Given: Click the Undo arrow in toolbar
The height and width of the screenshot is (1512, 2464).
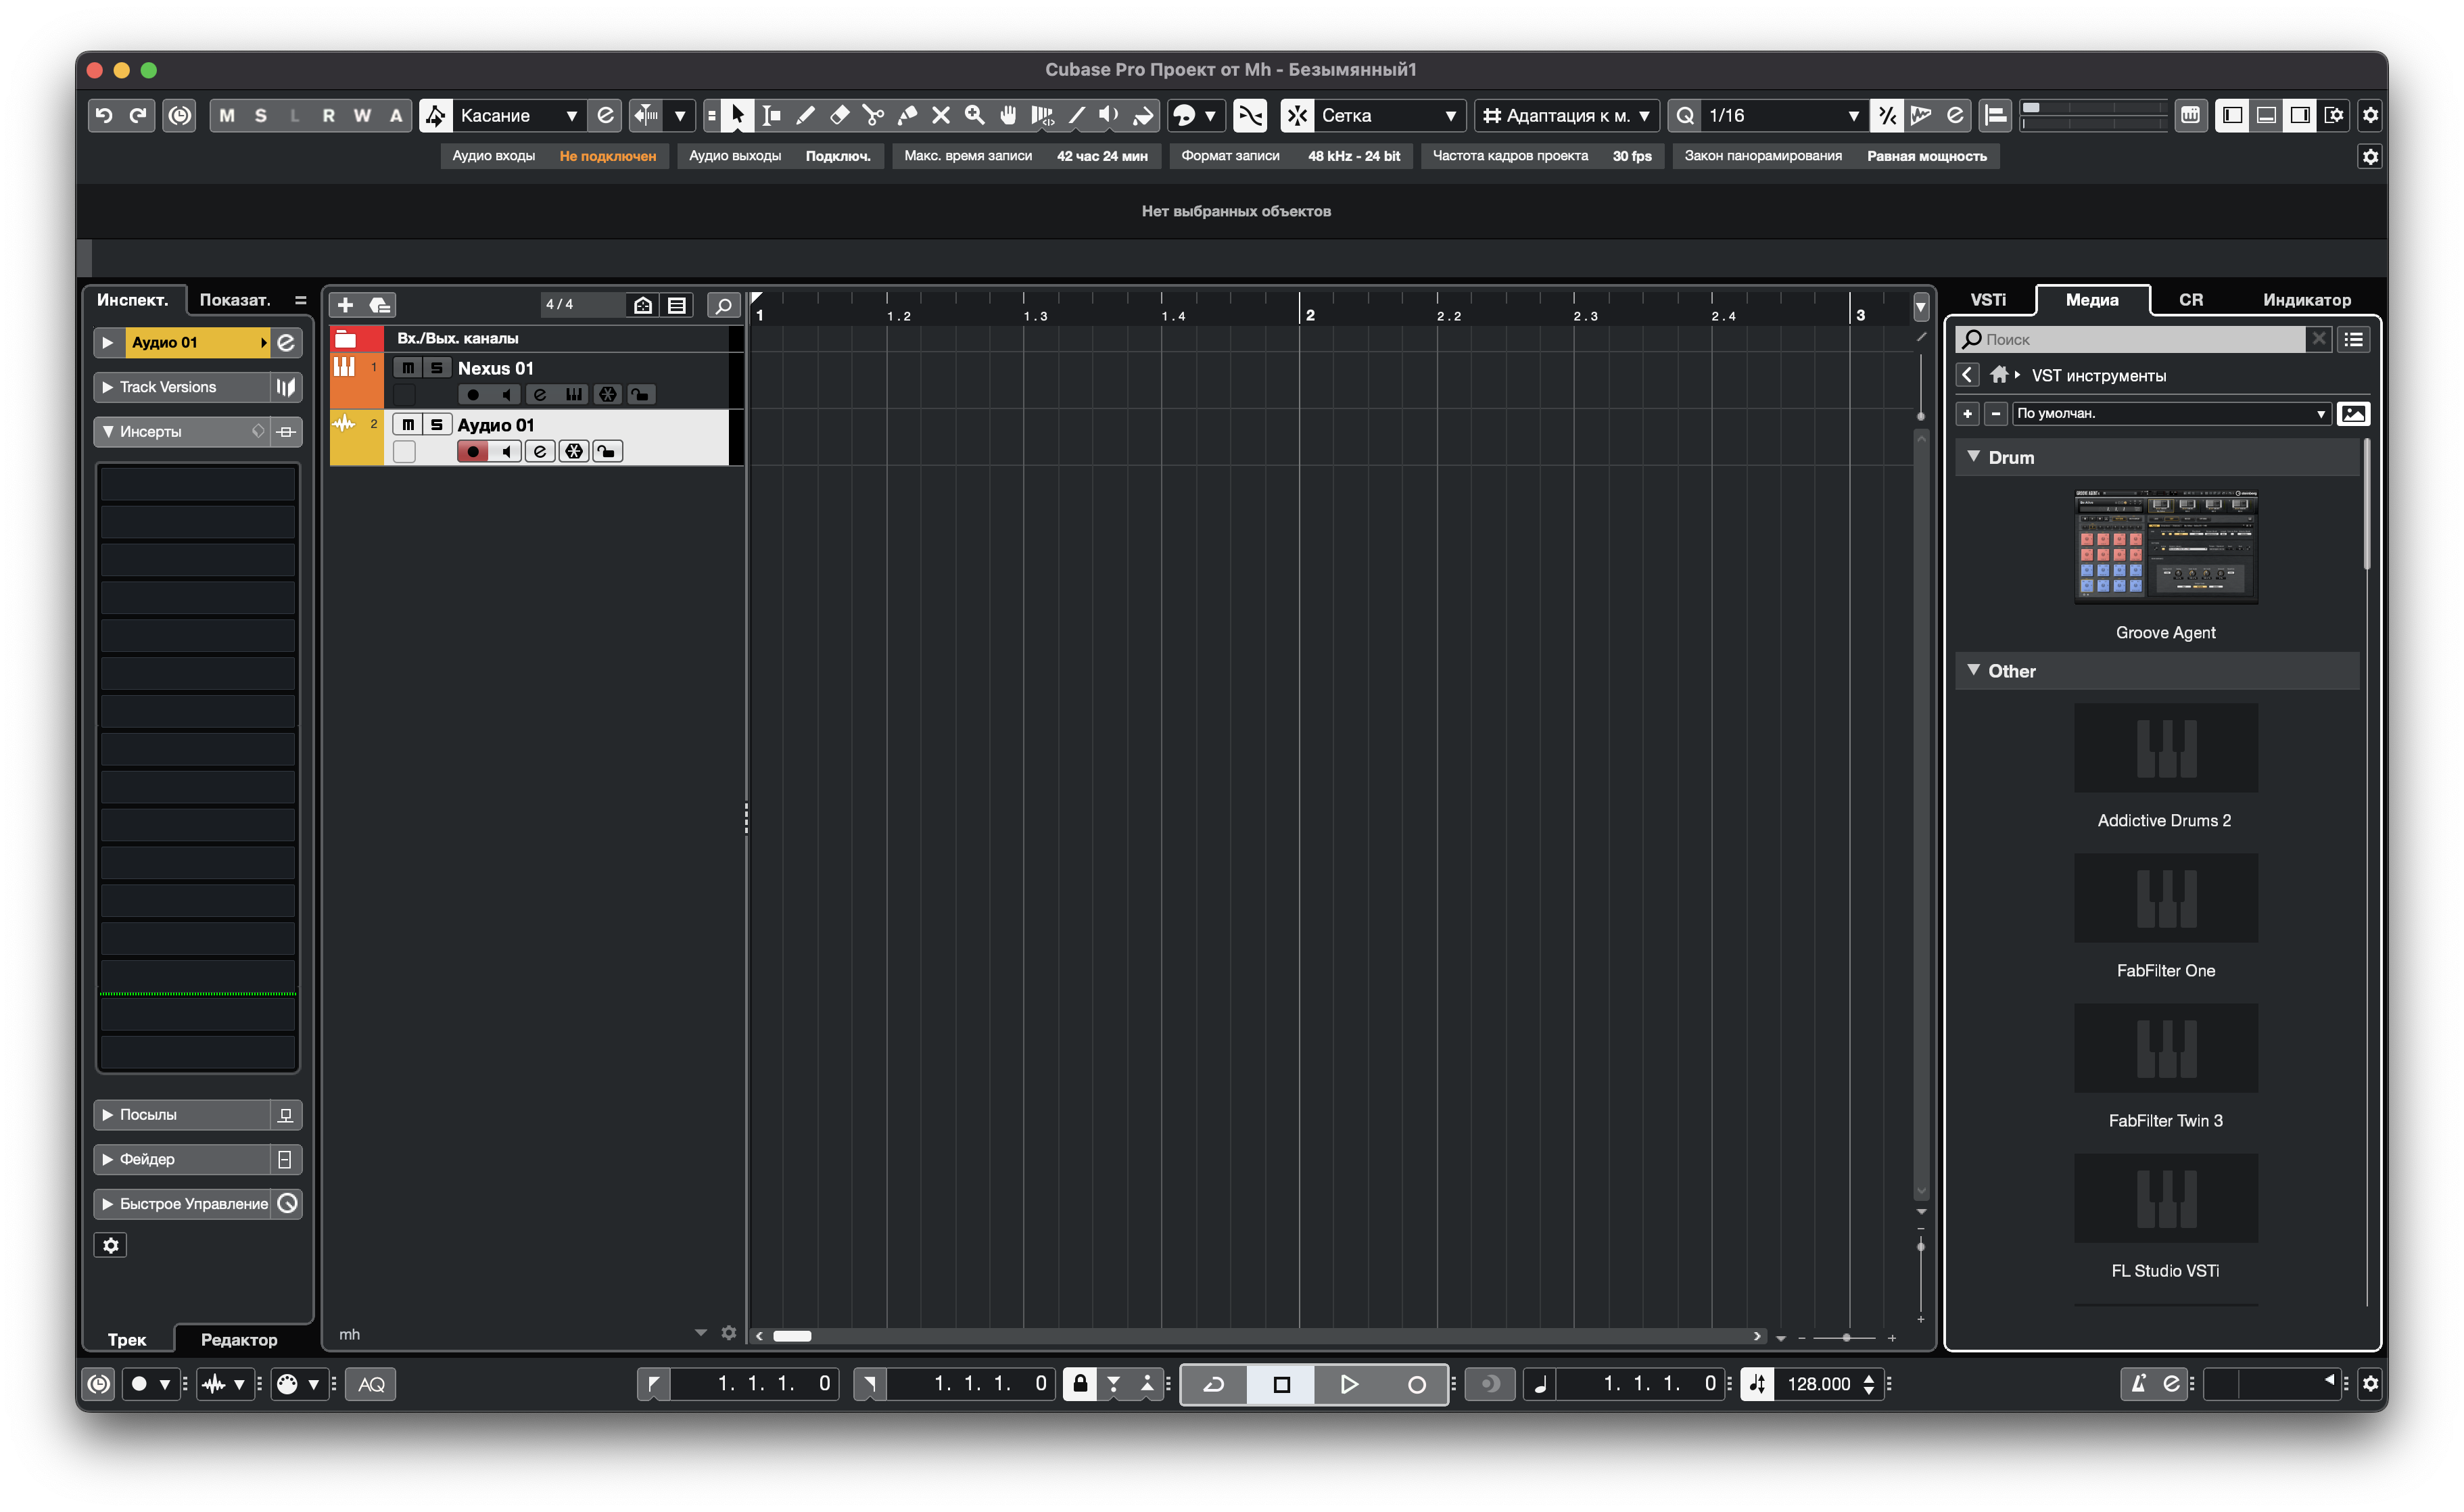Looking at the screenshot, I should 104,115.
